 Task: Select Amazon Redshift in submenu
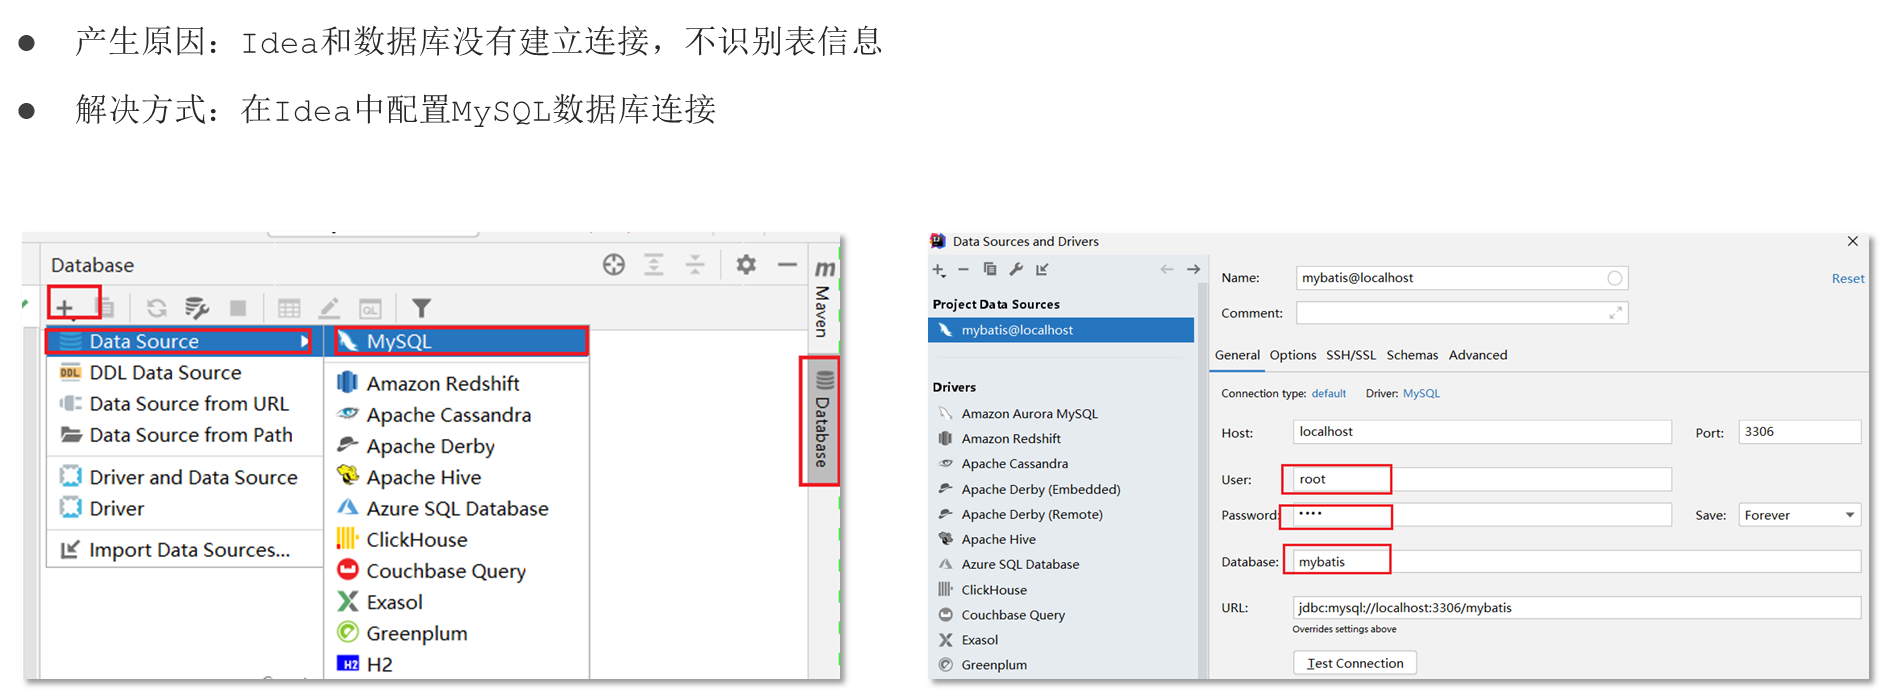pyautogui.click(x=458, y=384)
